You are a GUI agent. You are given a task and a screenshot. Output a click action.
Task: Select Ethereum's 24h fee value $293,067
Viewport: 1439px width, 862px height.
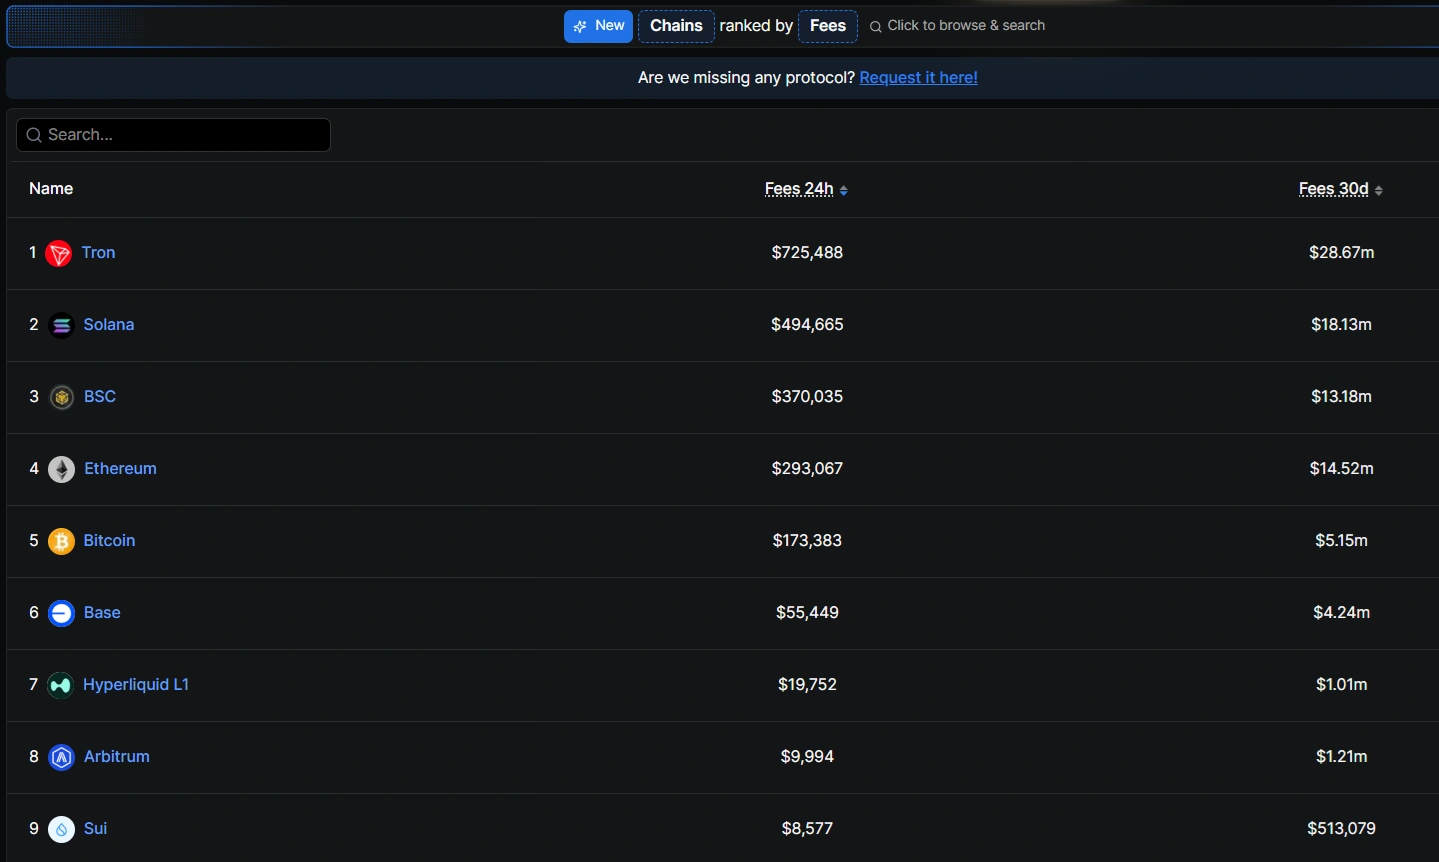pos(807,469)
